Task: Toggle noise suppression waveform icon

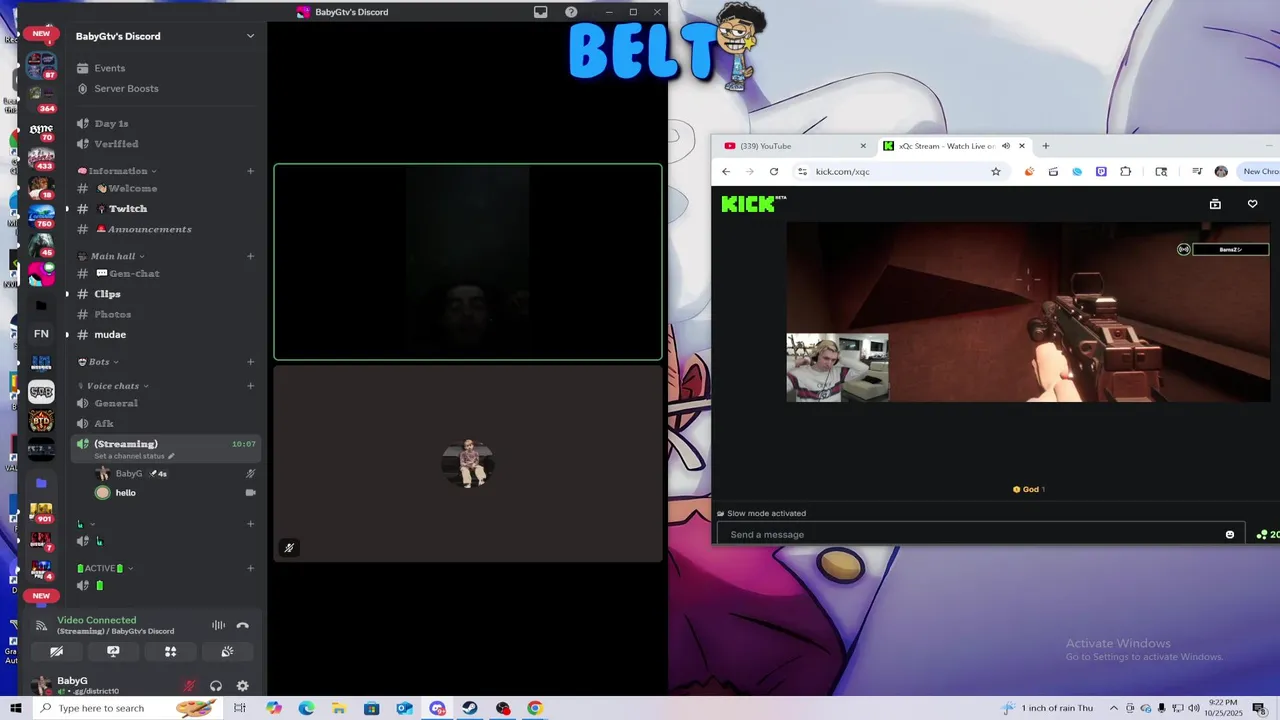Action: coord(218,625)
